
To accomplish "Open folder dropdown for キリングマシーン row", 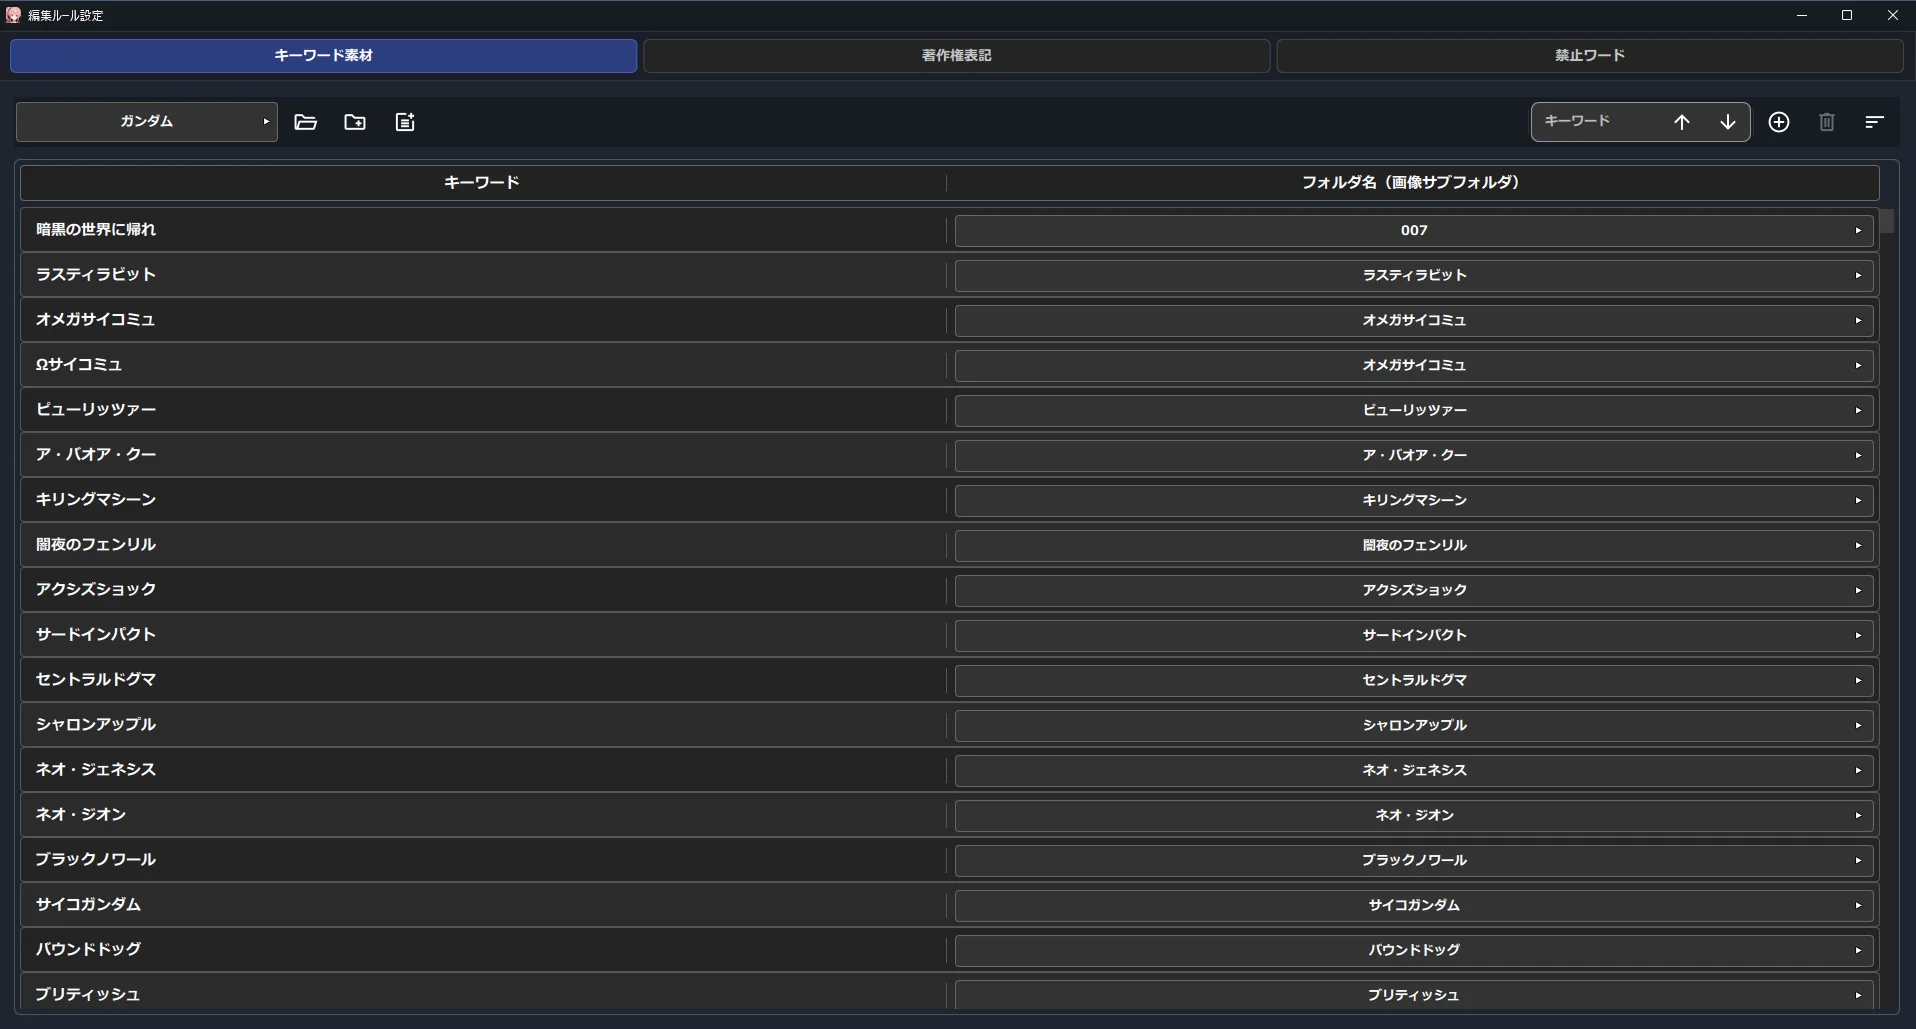I will click(x=1414, y=501).
